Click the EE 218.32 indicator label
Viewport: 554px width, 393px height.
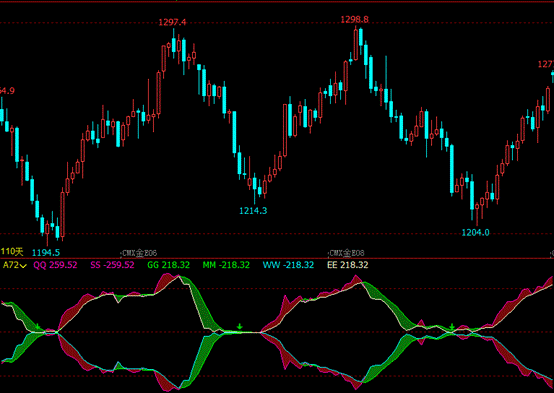coord(348,265)
